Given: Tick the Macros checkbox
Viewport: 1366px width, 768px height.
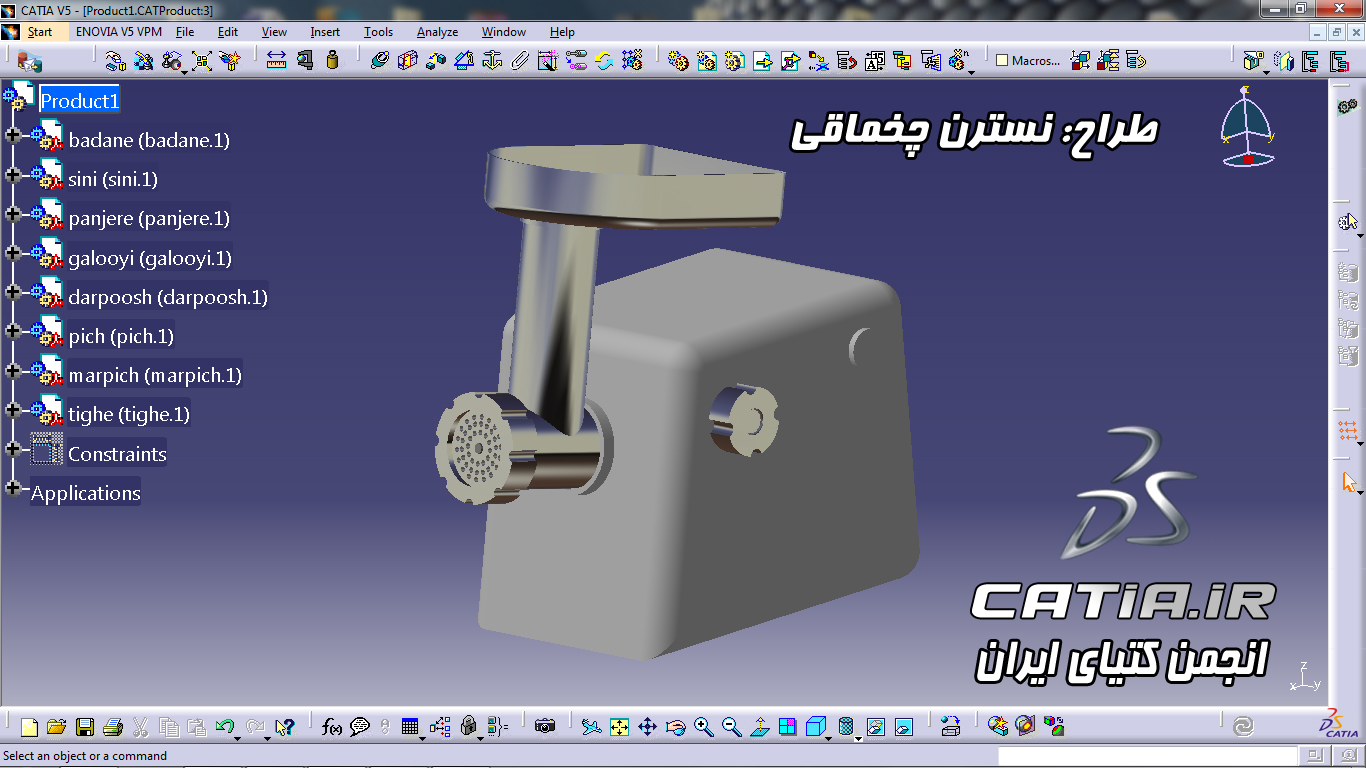Looking at the screenshot, I should click(x=1002, y=61).
